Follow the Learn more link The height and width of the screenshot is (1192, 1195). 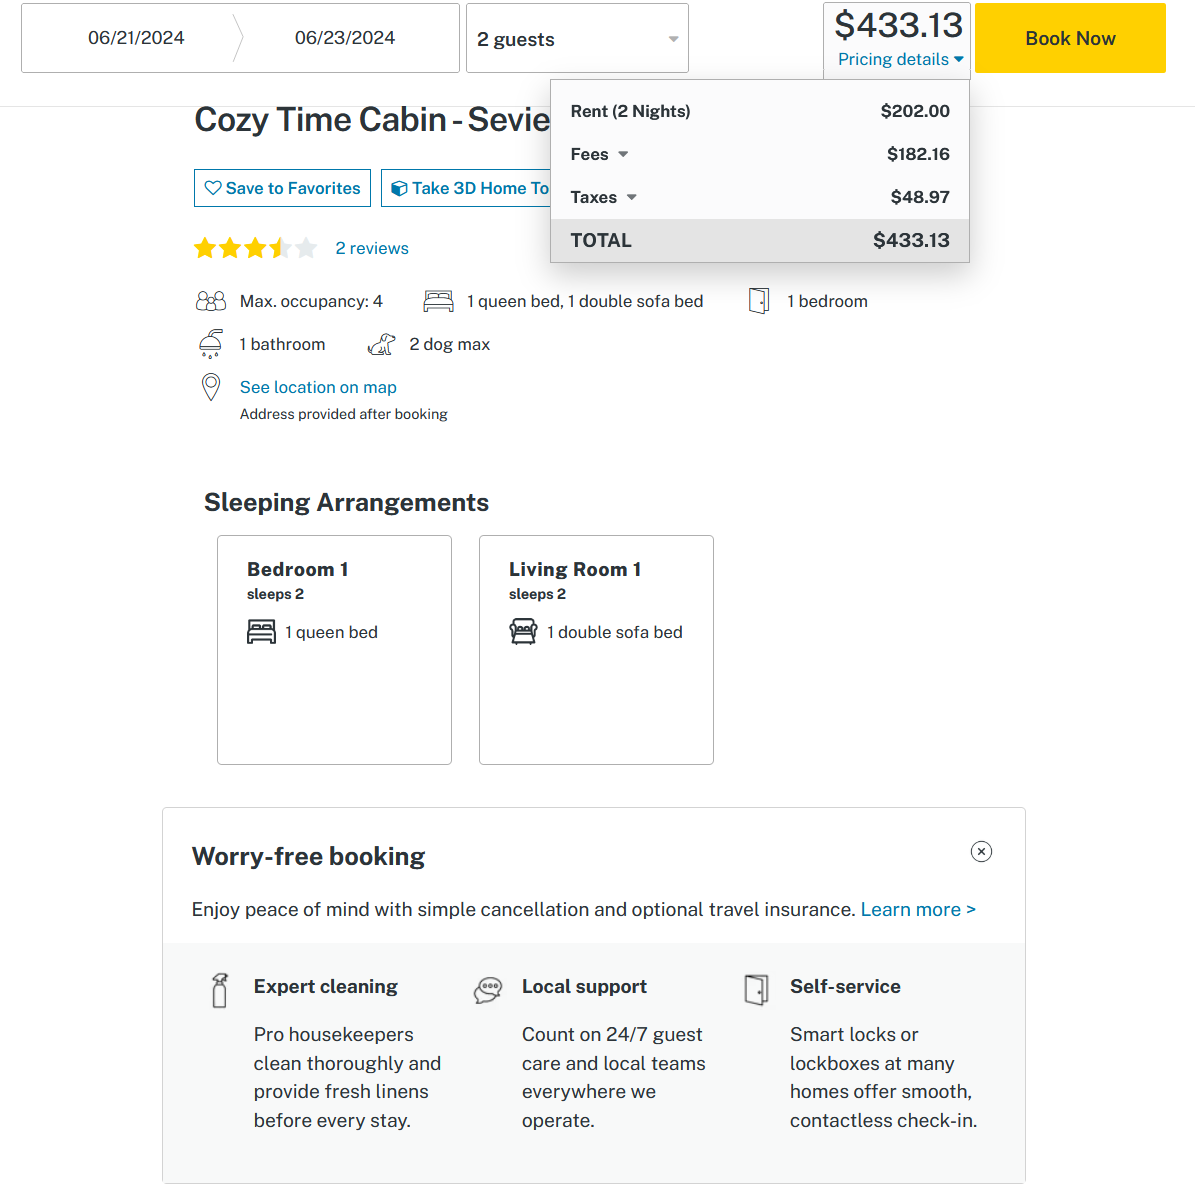tap(917, 909)
